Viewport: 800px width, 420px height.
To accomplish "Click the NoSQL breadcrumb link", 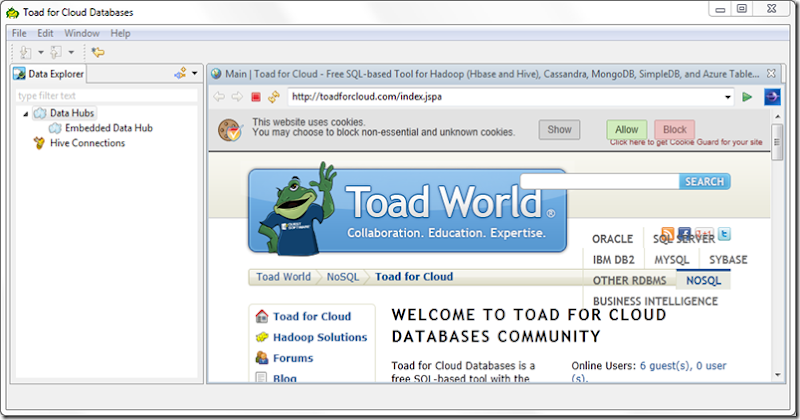I will [343, 277].
